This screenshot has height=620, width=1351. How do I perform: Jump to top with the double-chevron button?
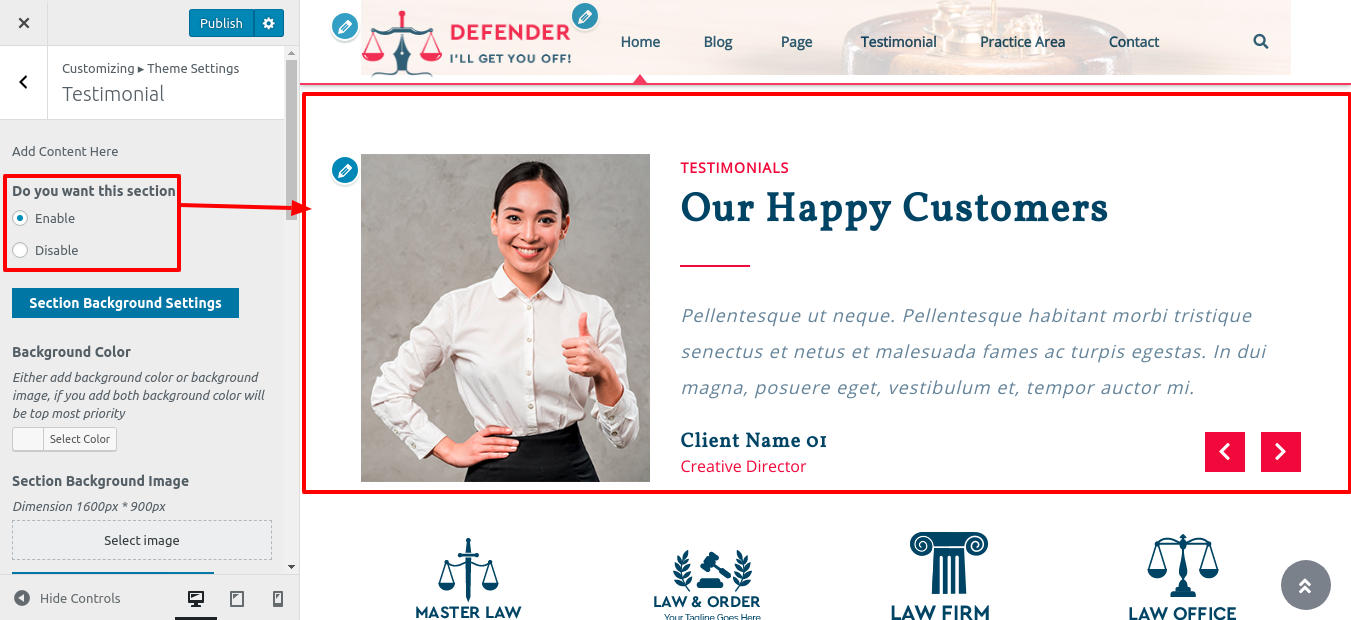pos(1305,585)
